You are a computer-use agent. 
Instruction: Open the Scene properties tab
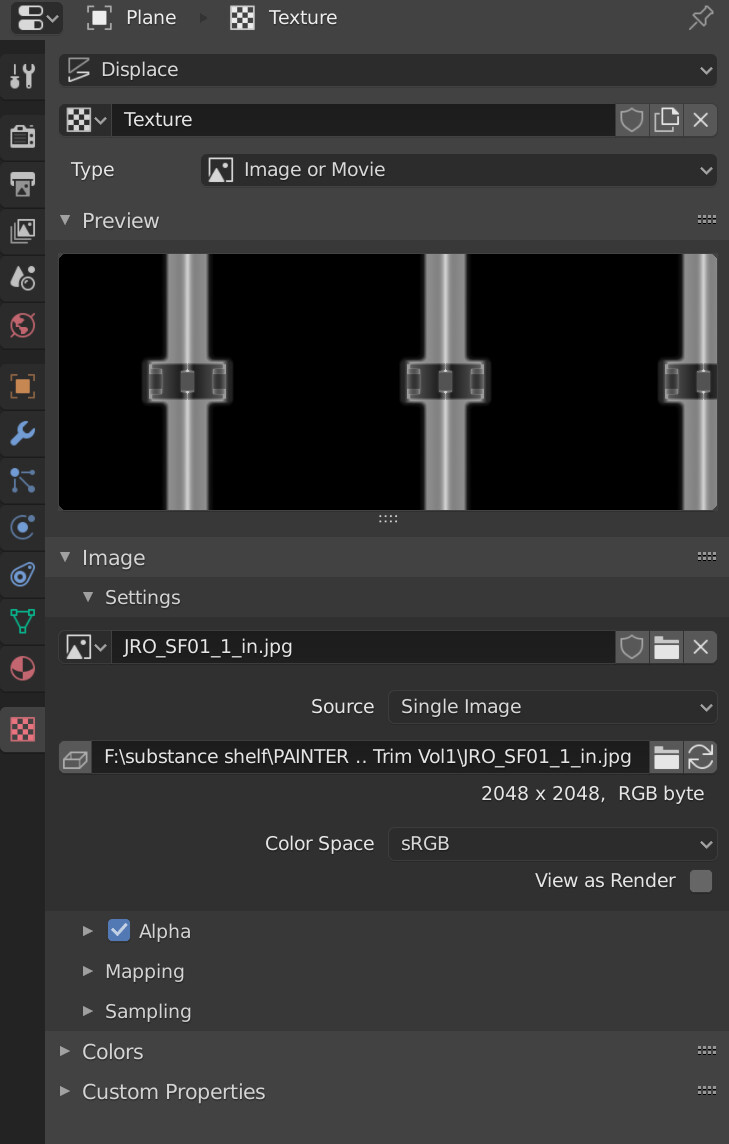pyautogui.click(x=22, y=278)
